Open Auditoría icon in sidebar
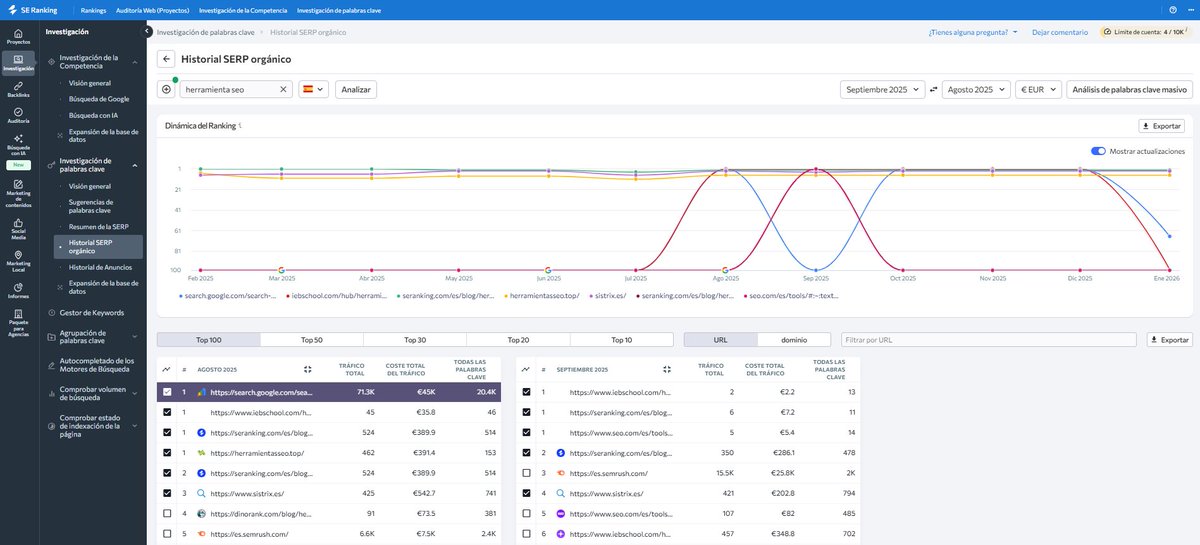 click(18, 117)
